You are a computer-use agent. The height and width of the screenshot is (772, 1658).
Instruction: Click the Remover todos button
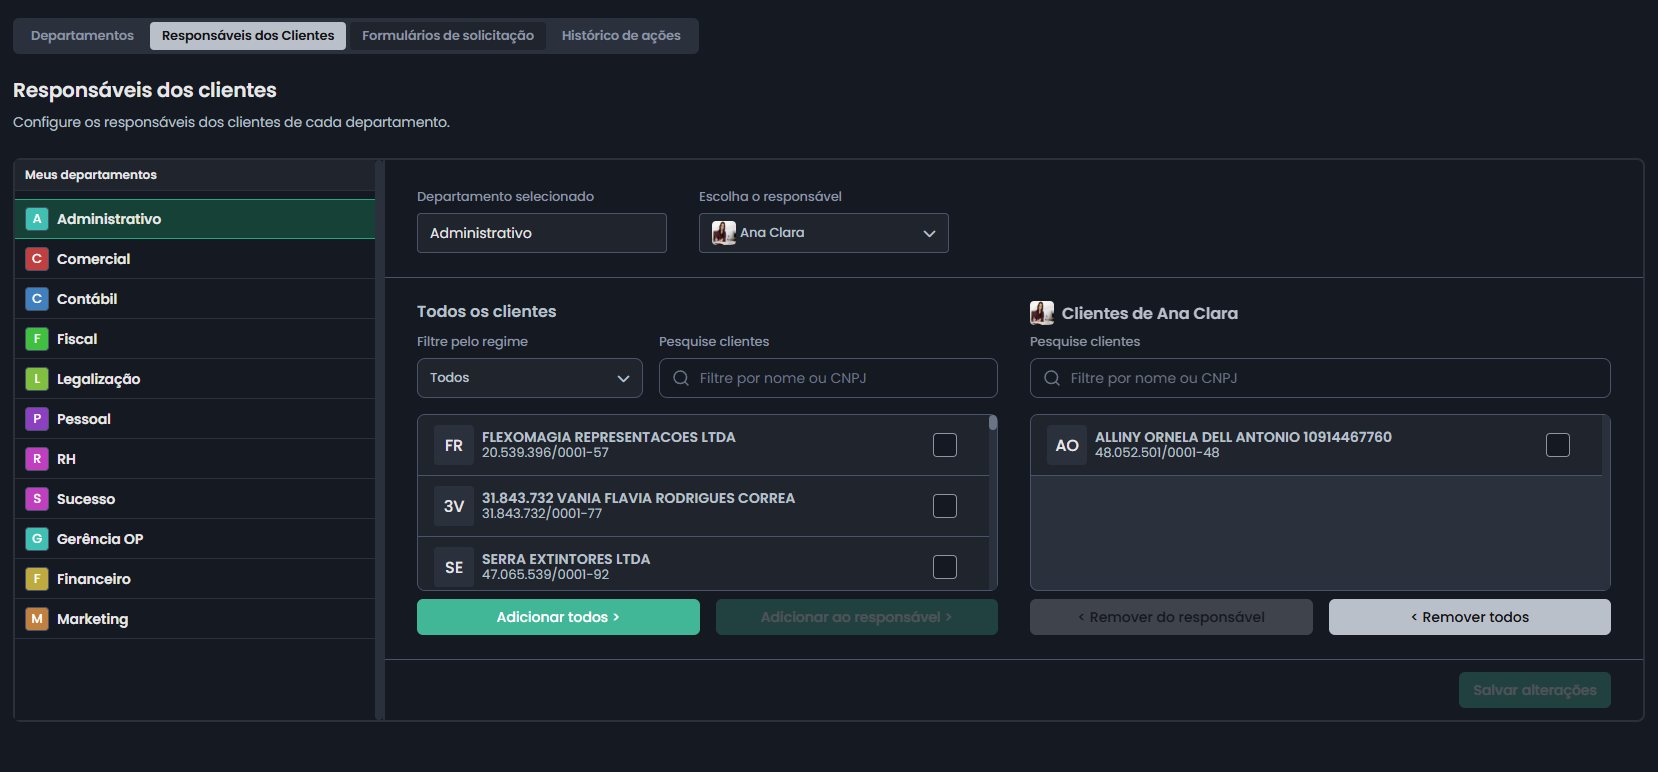tap(1469, 617)
